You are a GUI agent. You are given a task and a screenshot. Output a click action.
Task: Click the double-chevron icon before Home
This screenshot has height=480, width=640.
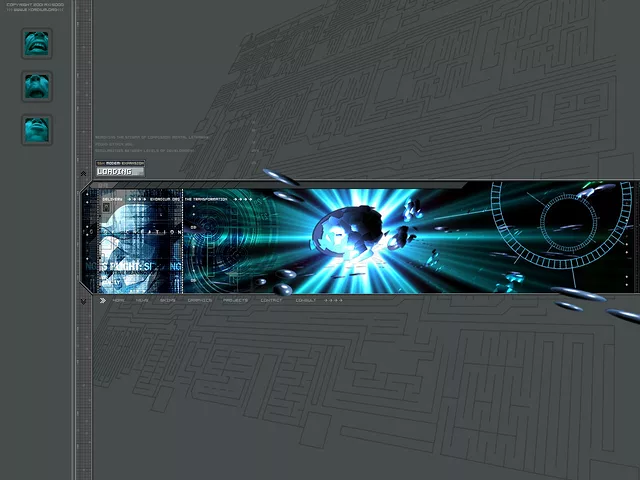point(102,300)
